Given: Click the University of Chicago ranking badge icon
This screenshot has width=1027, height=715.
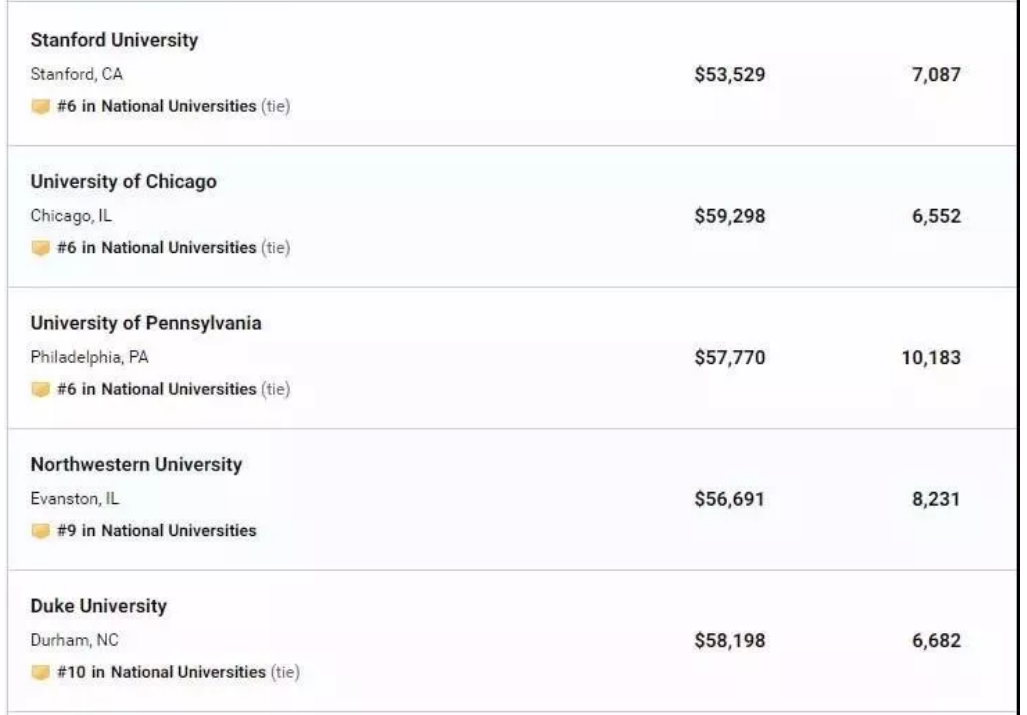Looking at the screenshot, I should 41,248.
